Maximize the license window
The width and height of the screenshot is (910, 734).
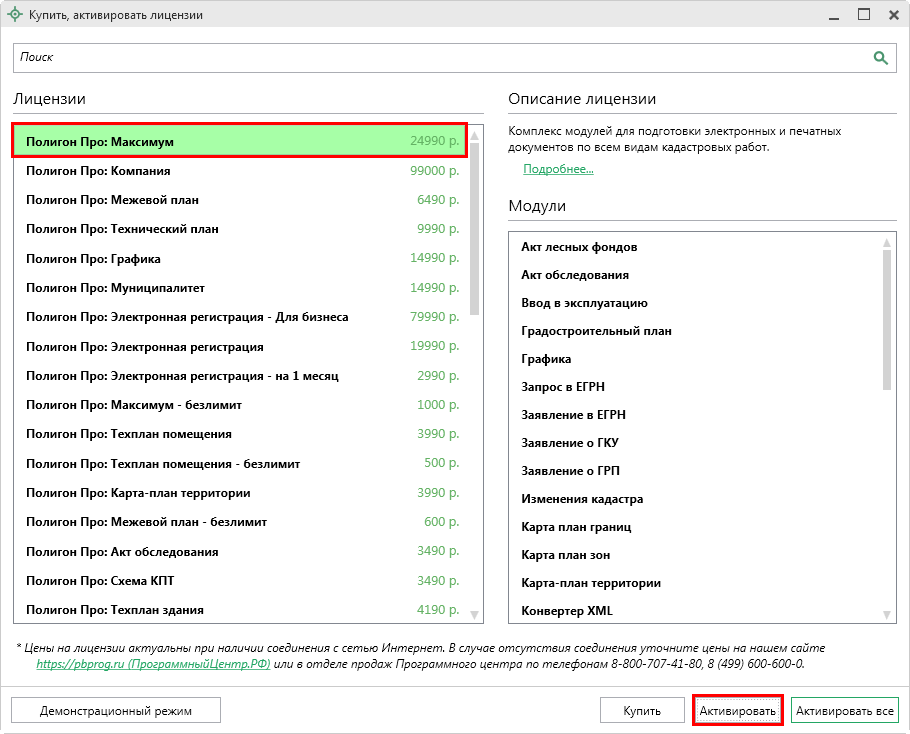(x=864, y=15)
